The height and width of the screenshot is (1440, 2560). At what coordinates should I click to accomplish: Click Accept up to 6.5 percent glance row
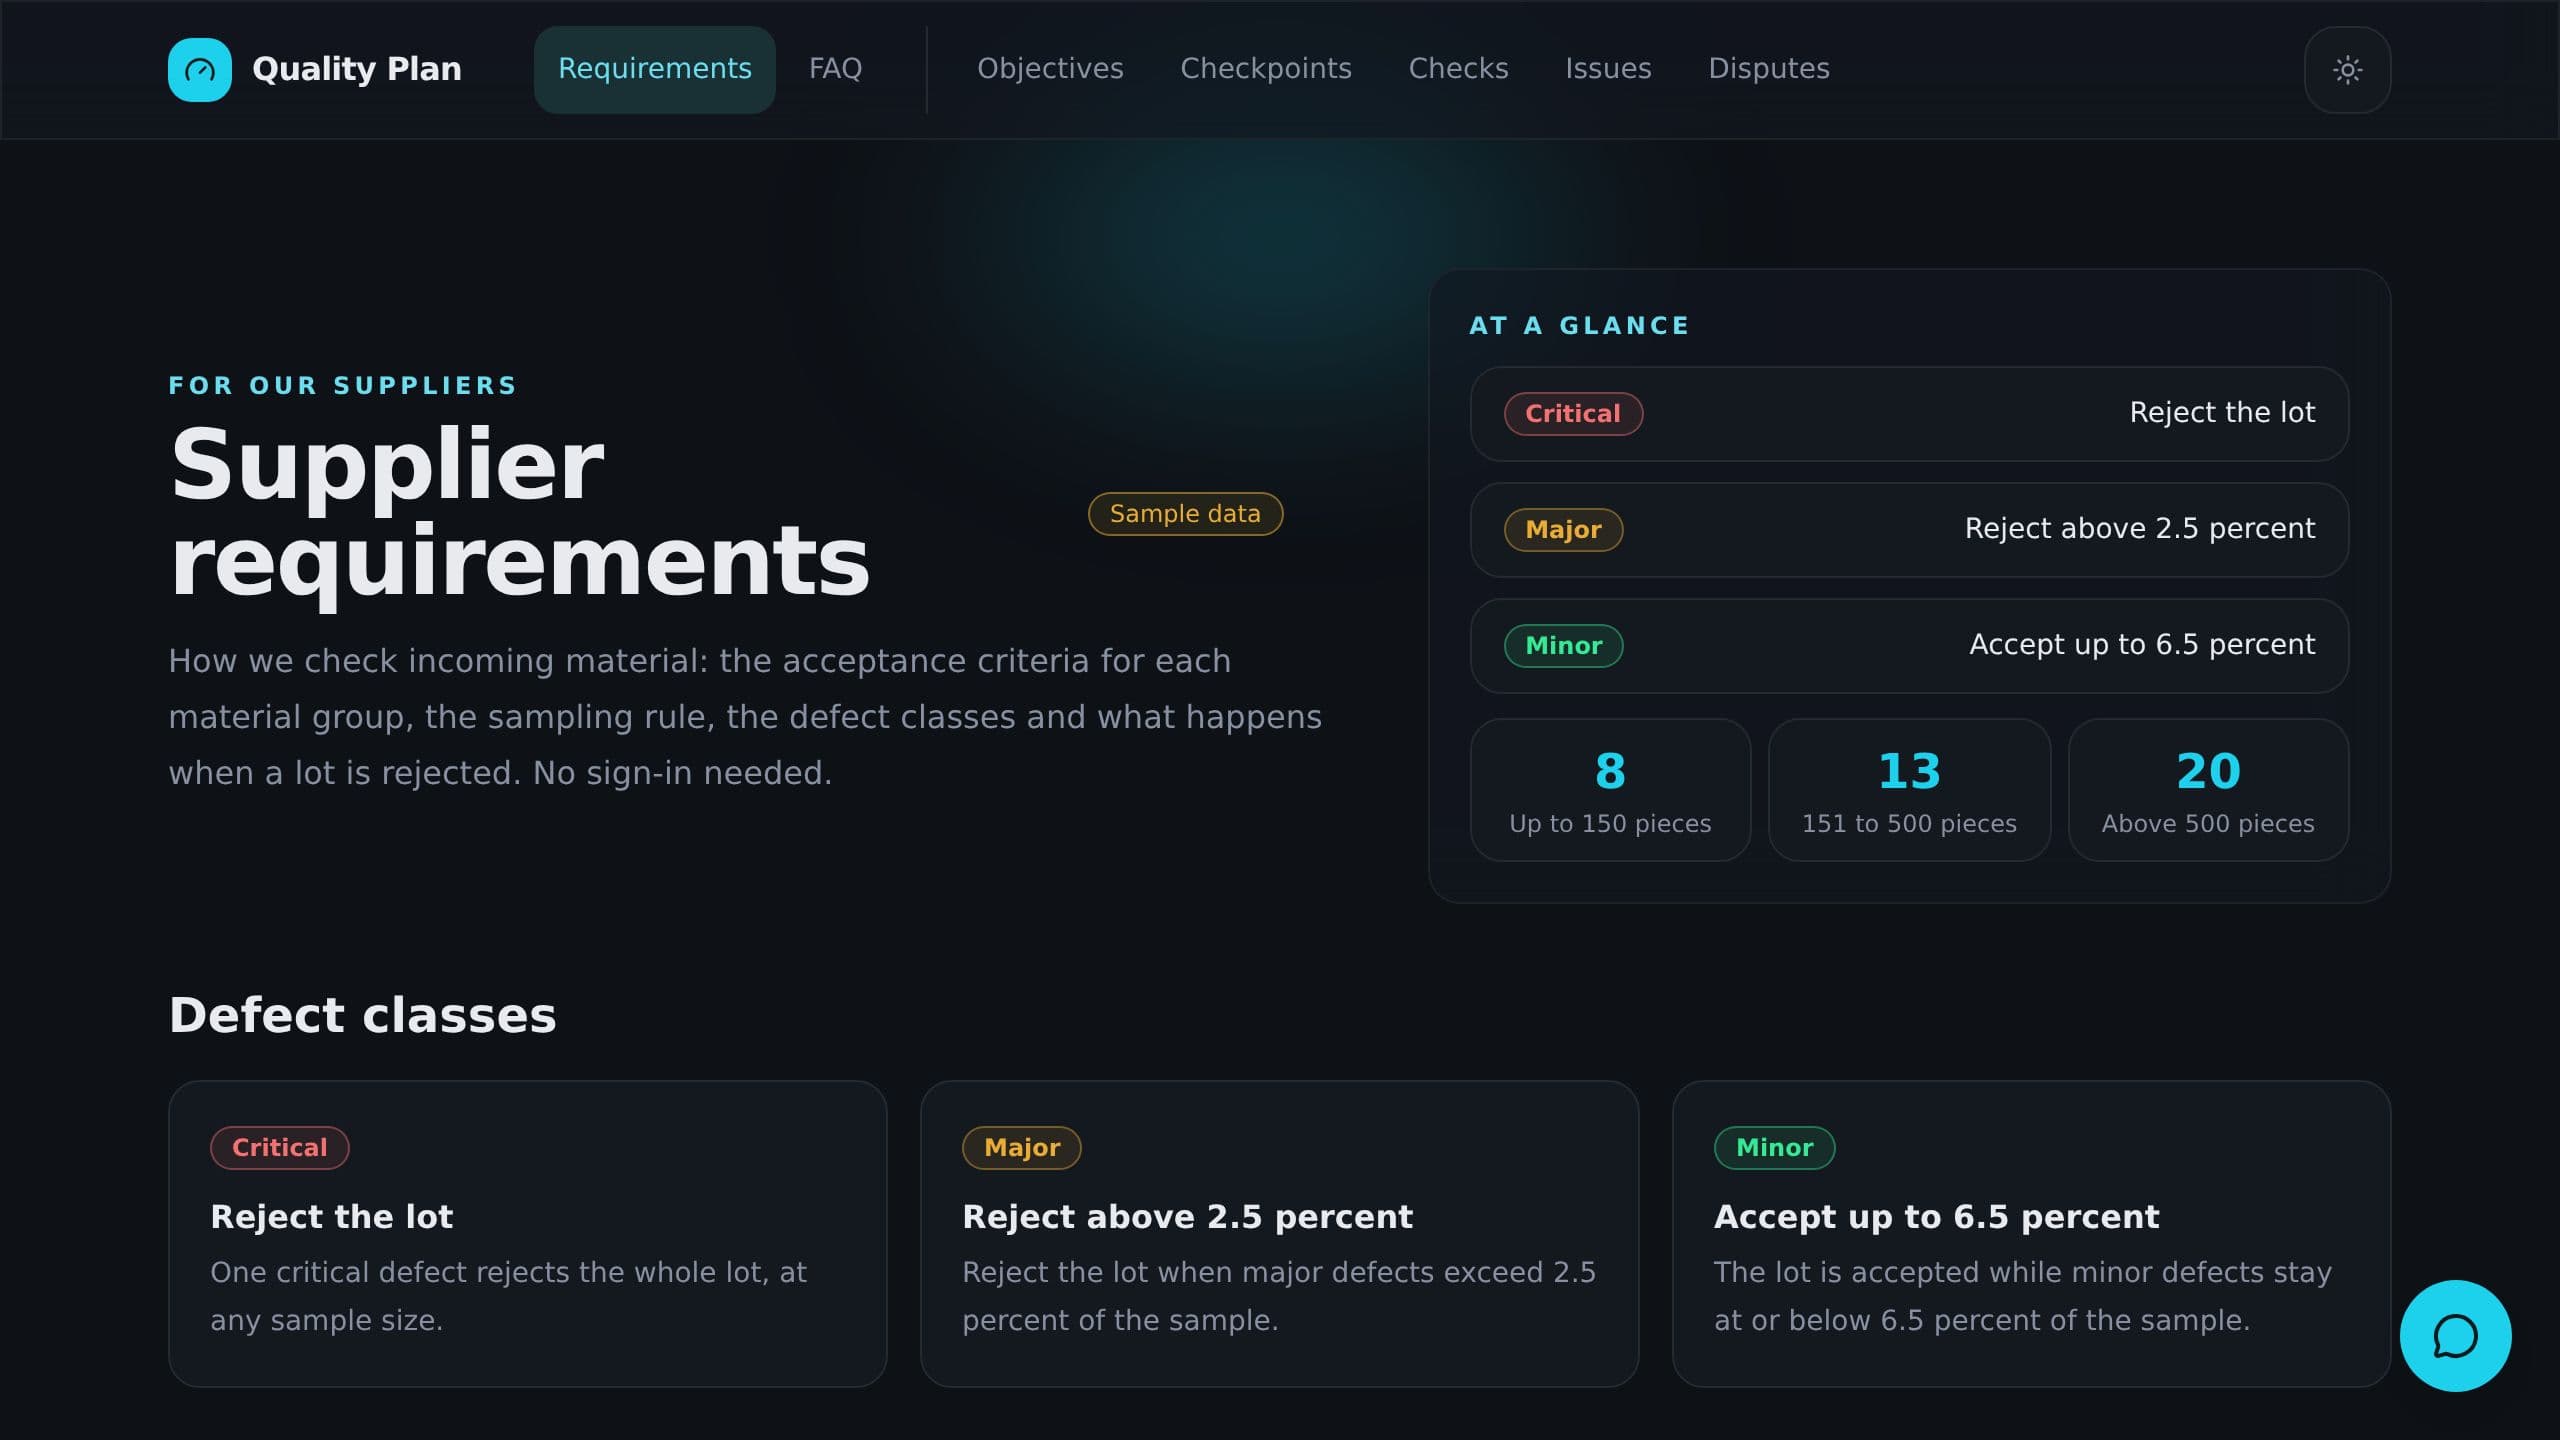tap(1909, 646)
